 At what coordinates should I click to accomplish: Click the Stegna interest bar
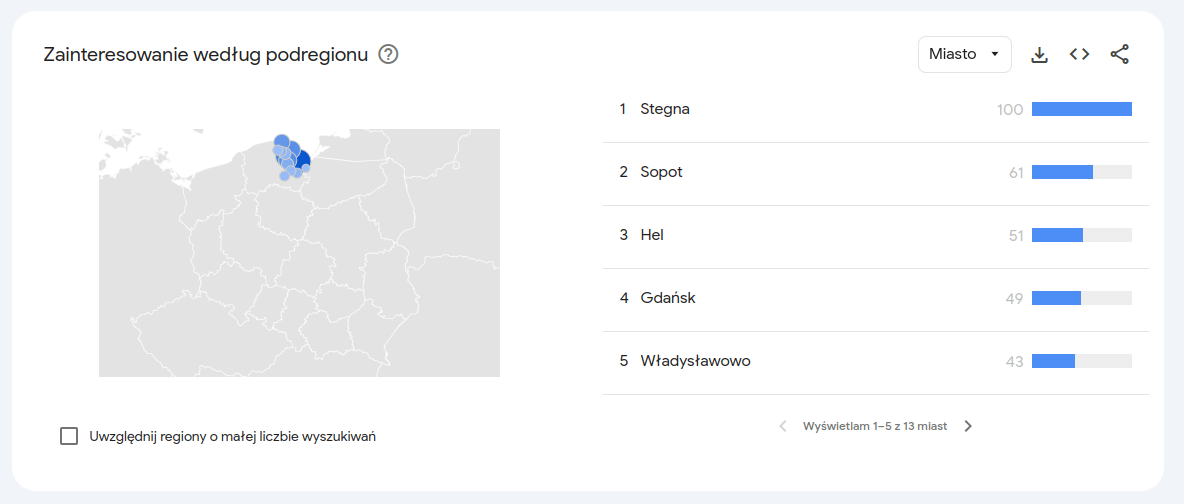pos(1081,110)
